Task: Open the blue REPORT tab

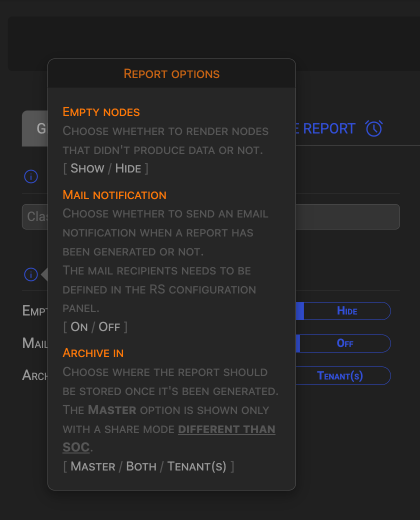Action: click(326, 129)
